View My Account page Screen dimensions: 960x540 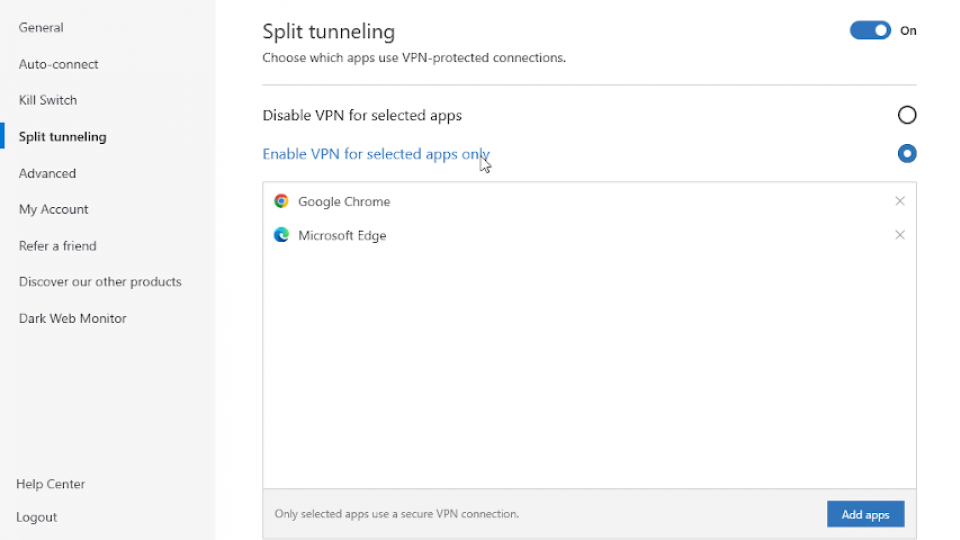(x=53, y=209)
